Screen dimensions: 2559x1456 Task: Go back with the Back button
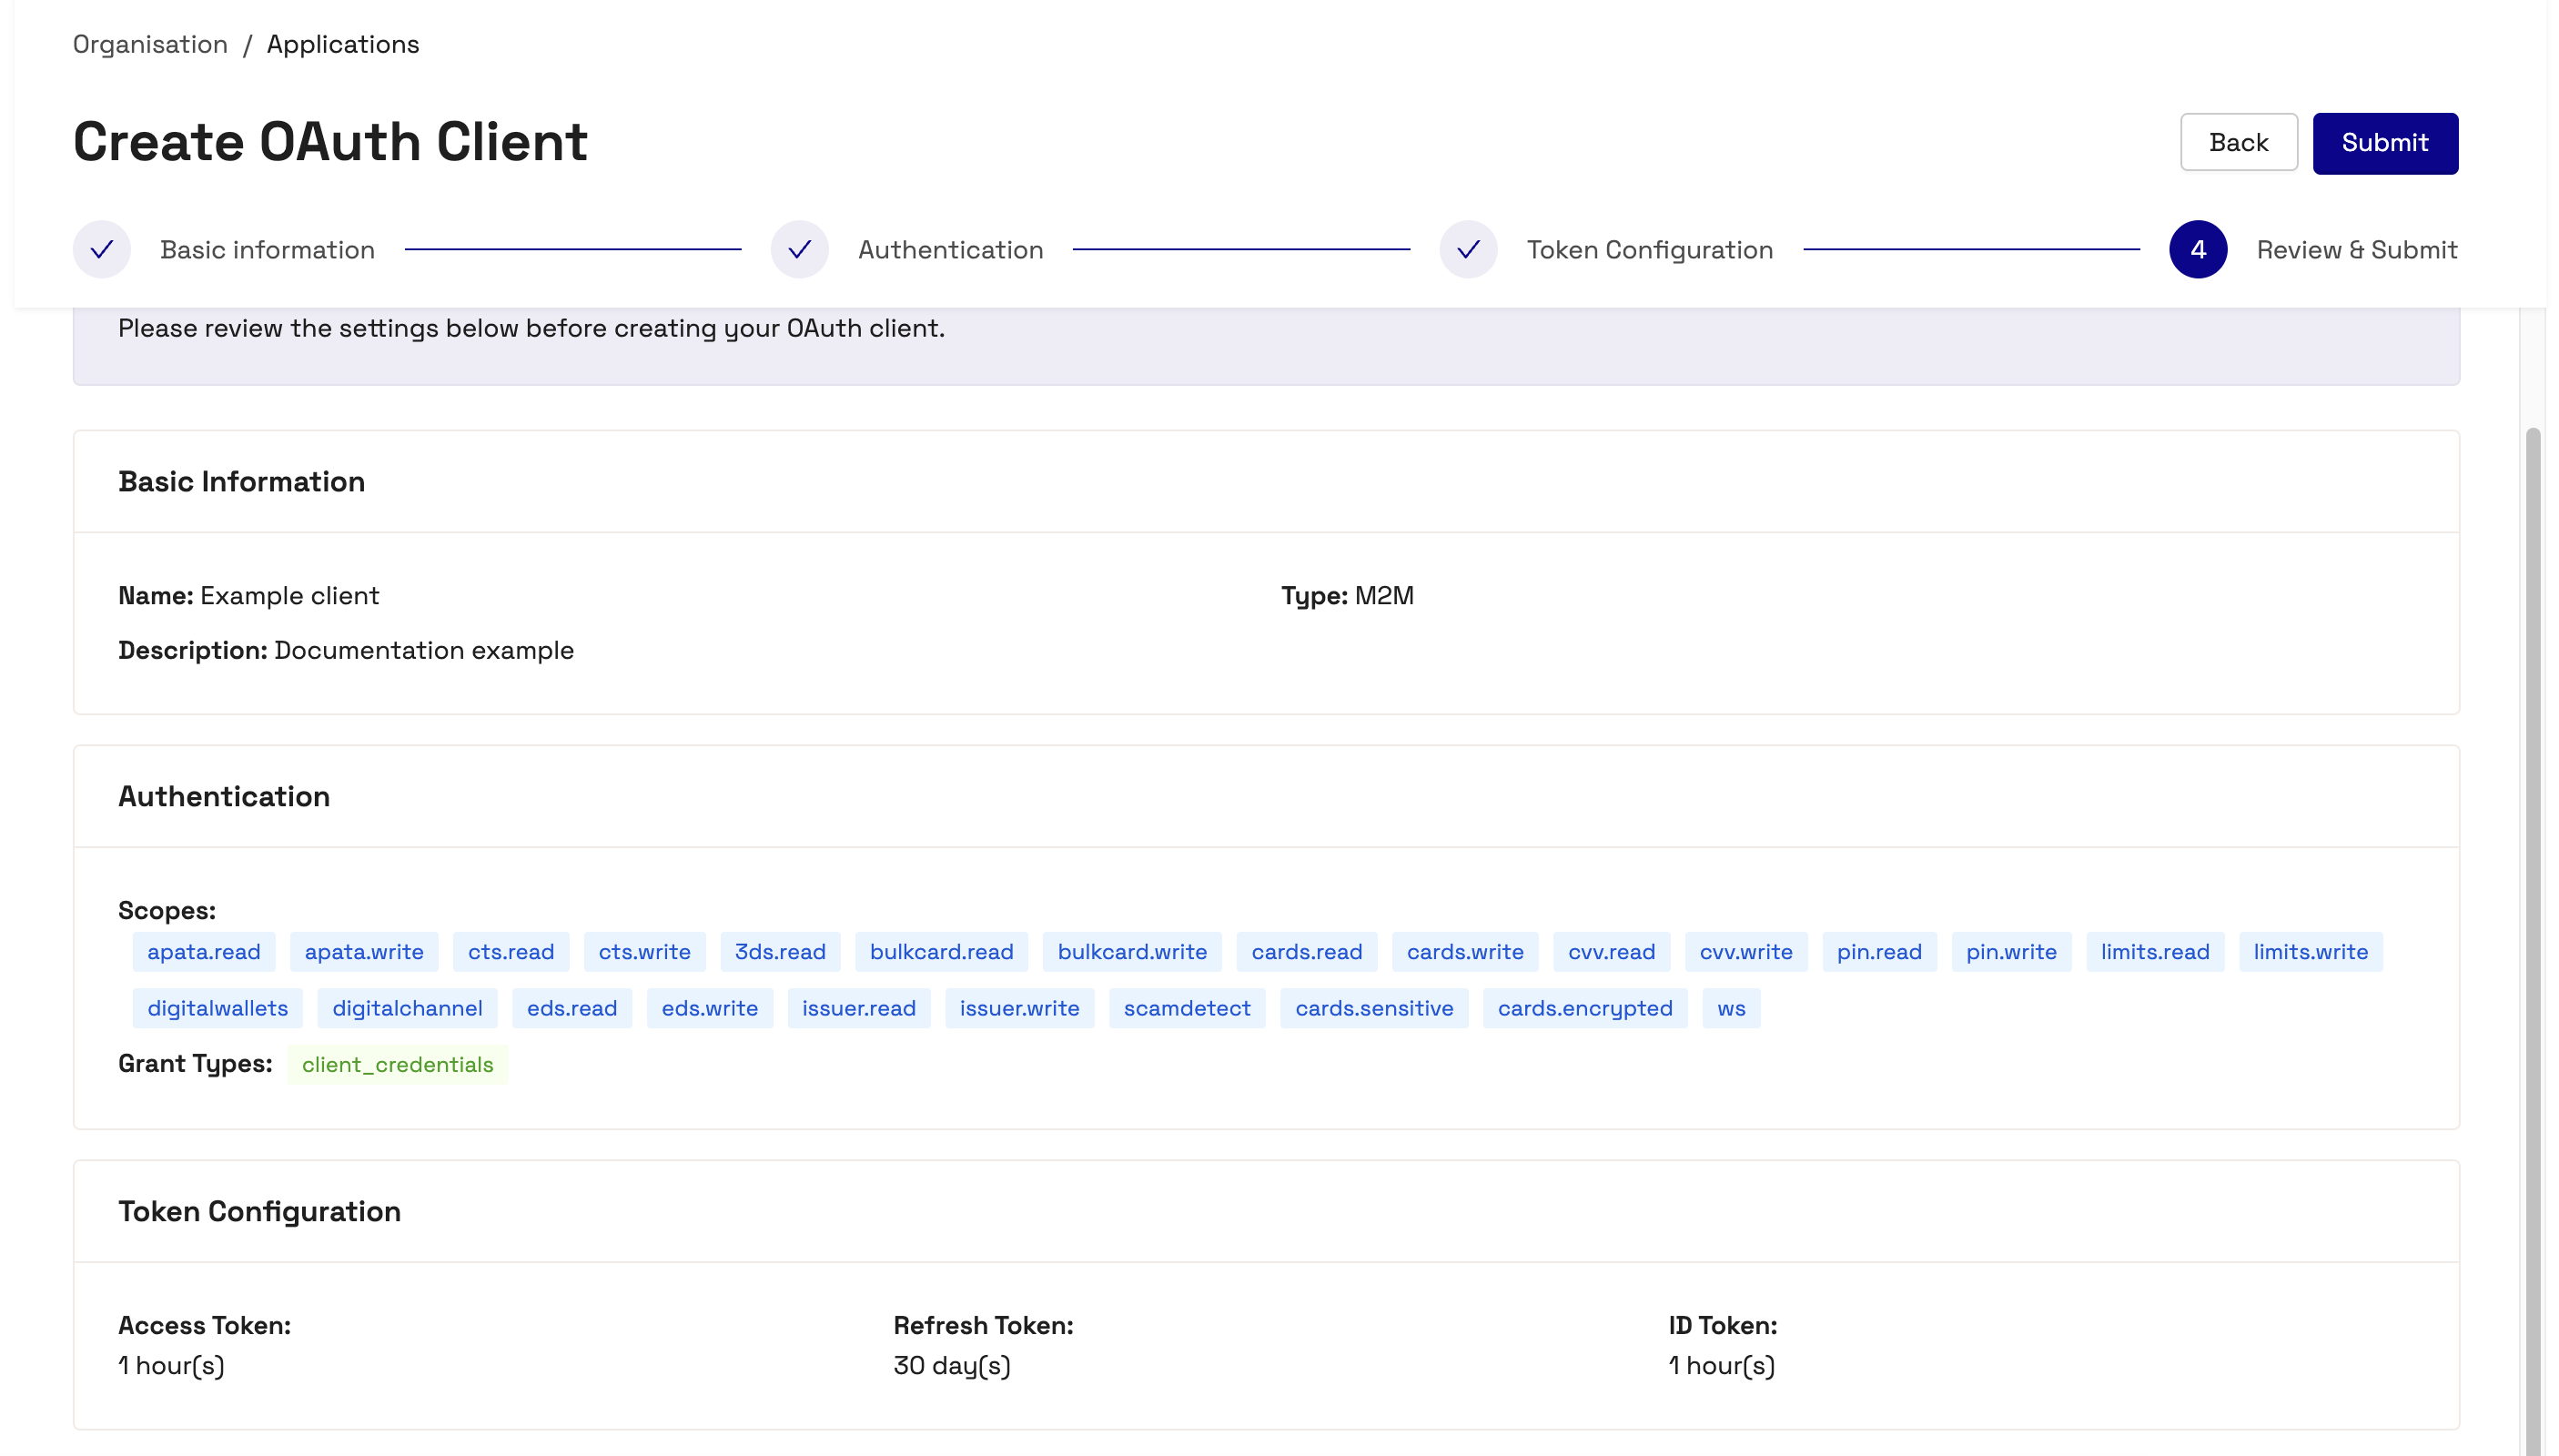point(2238,142)
